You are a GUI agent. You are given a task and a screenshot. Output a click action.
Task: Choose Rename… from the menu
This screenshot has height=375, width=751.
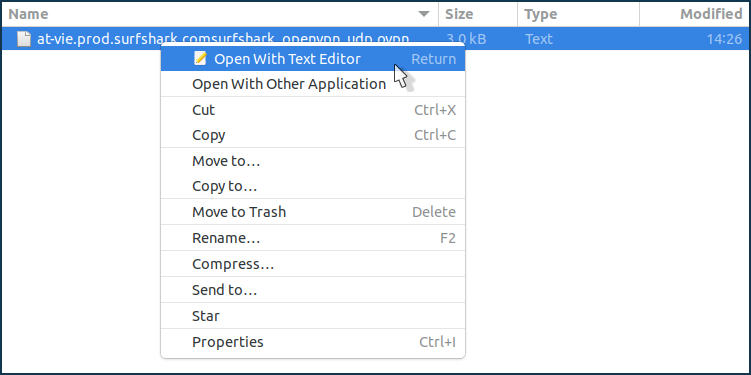pyautogui.click(x=313, y=238)
